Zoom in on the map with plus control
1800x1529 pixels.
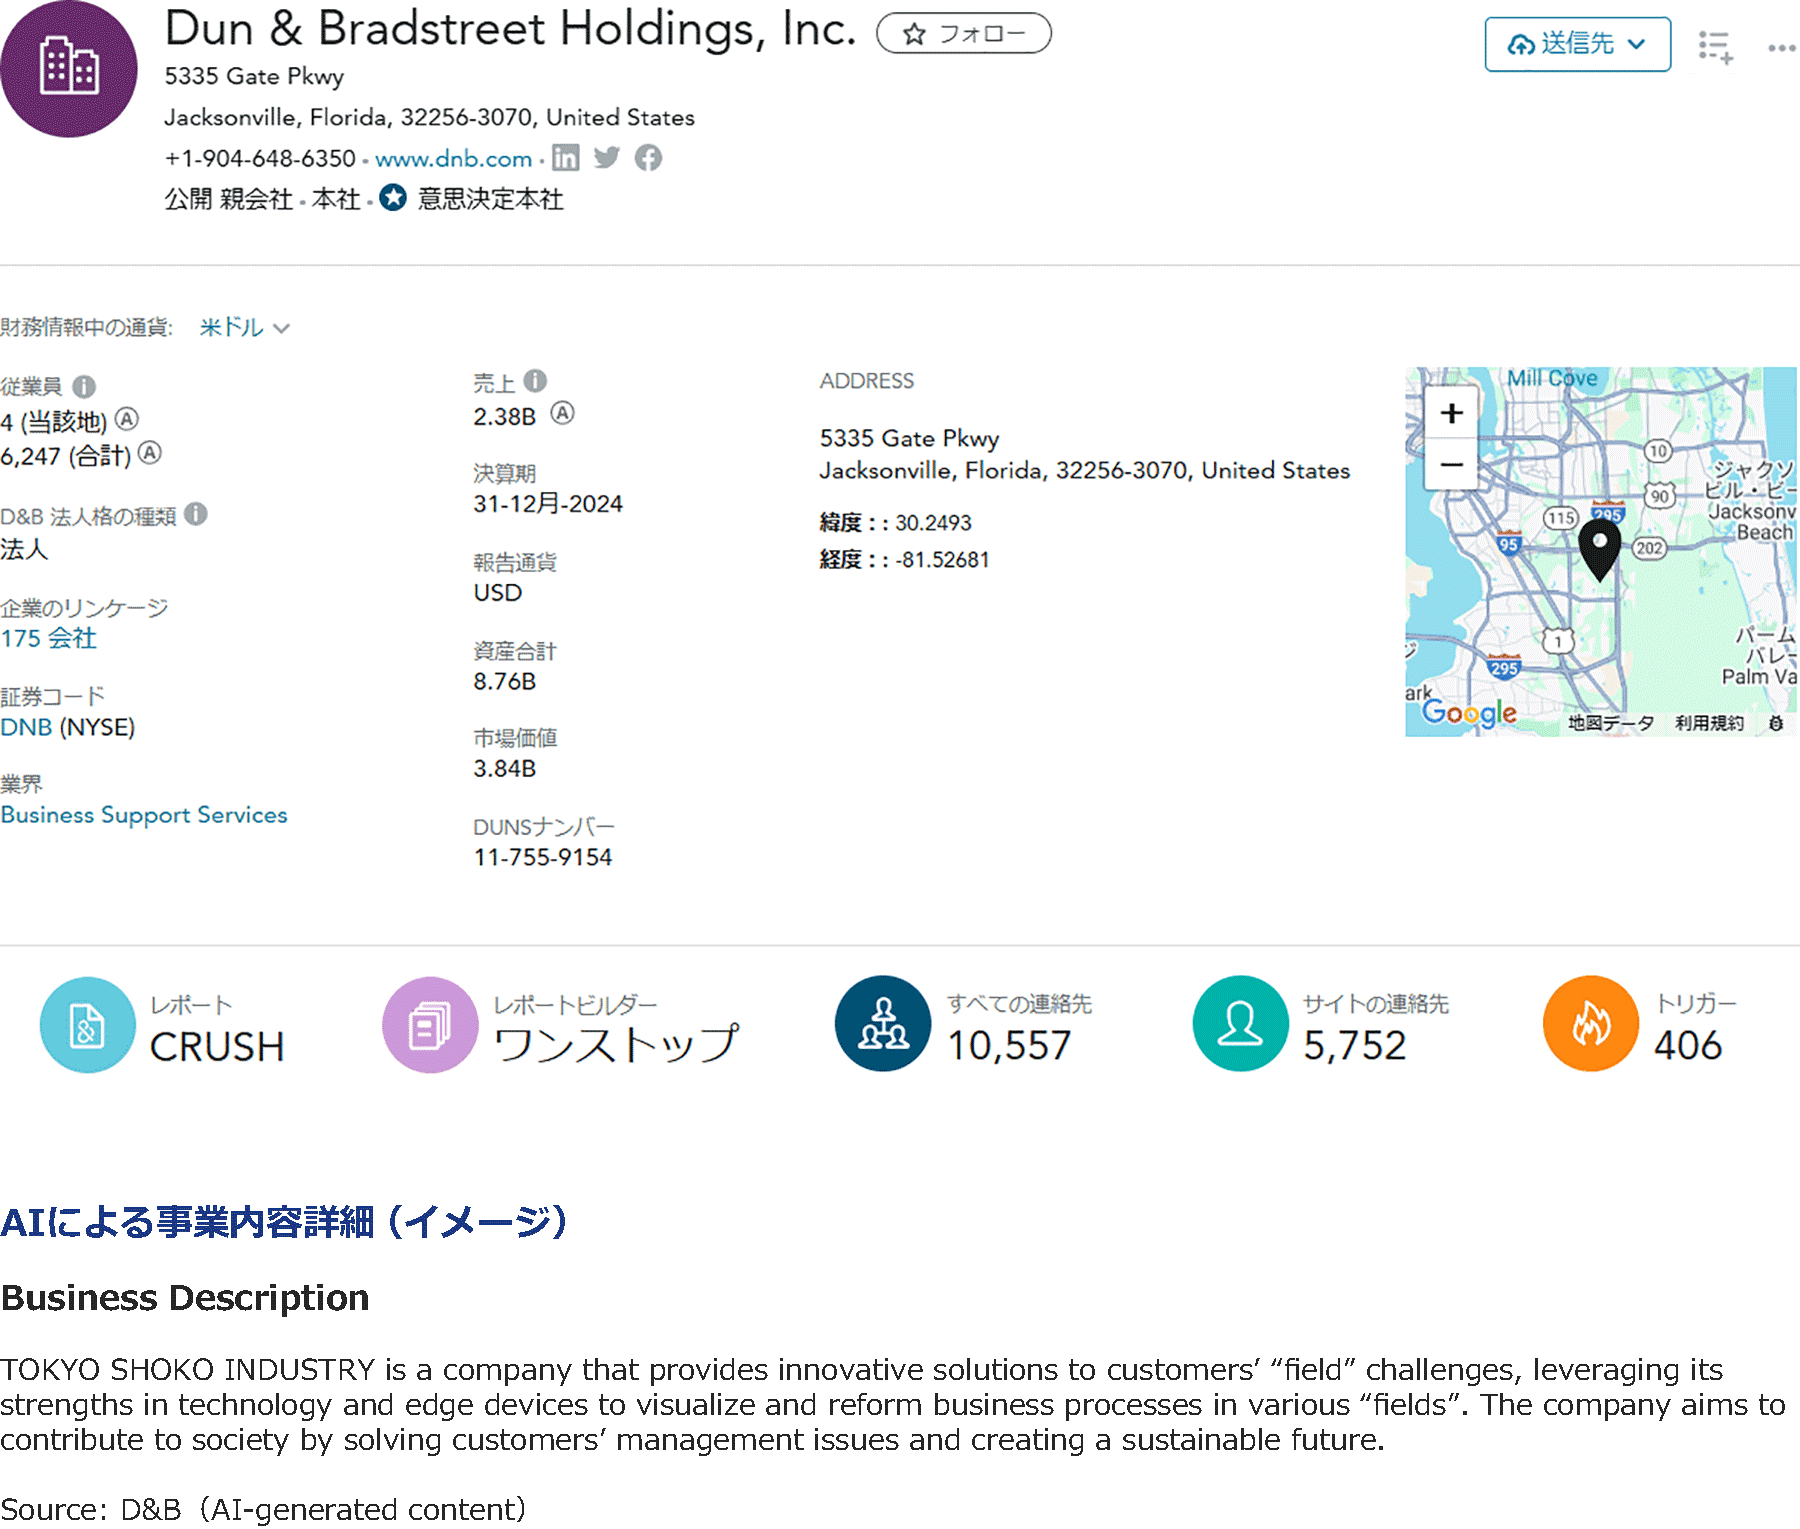point(1450,411)
